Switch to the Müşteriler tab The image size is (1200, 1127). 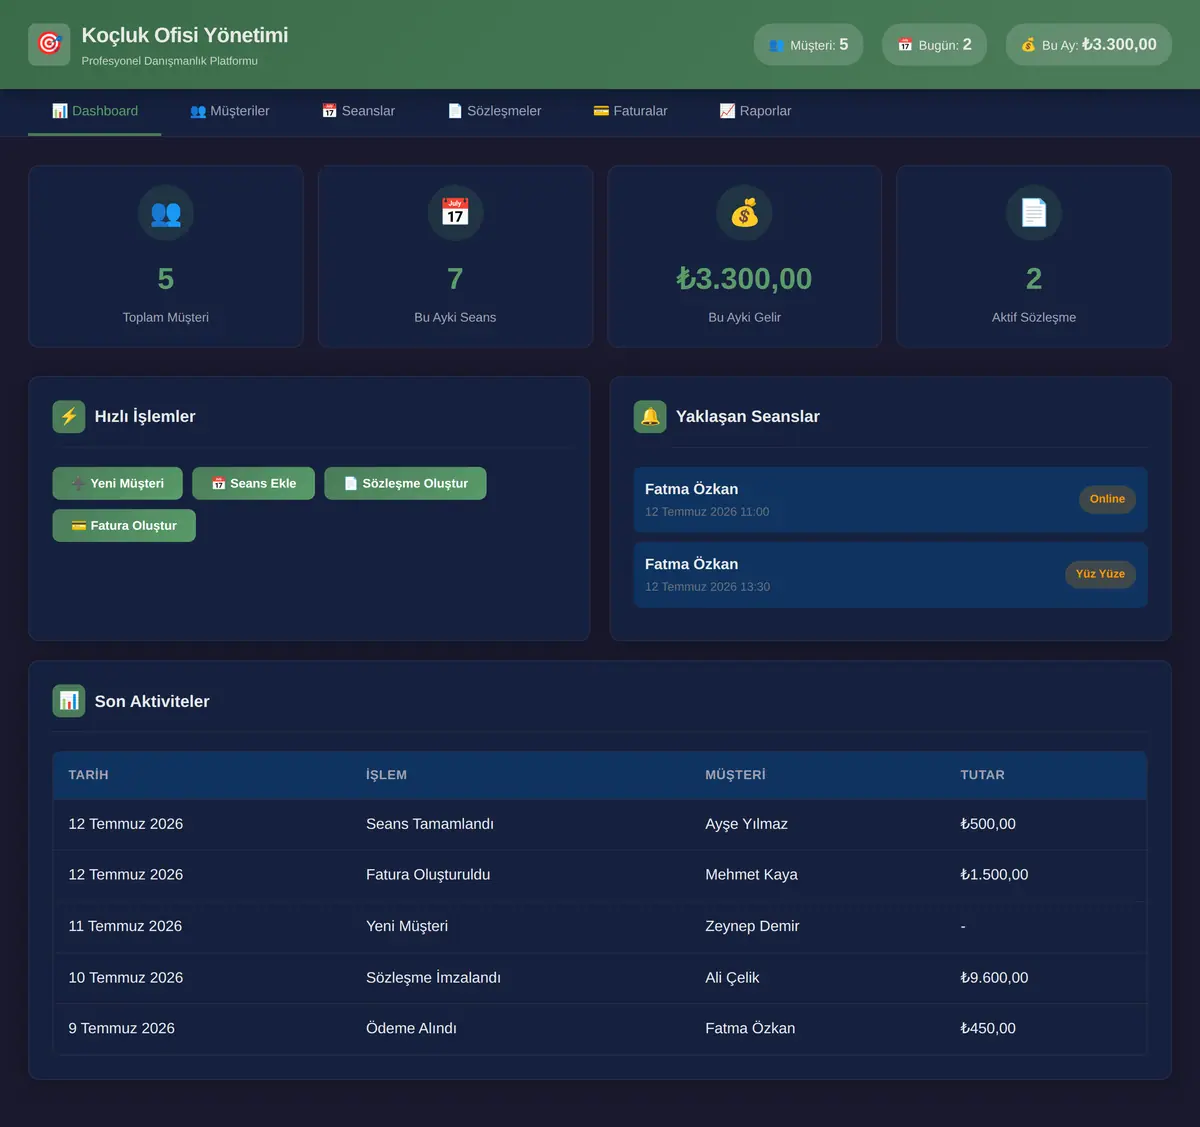coord(230,111)
